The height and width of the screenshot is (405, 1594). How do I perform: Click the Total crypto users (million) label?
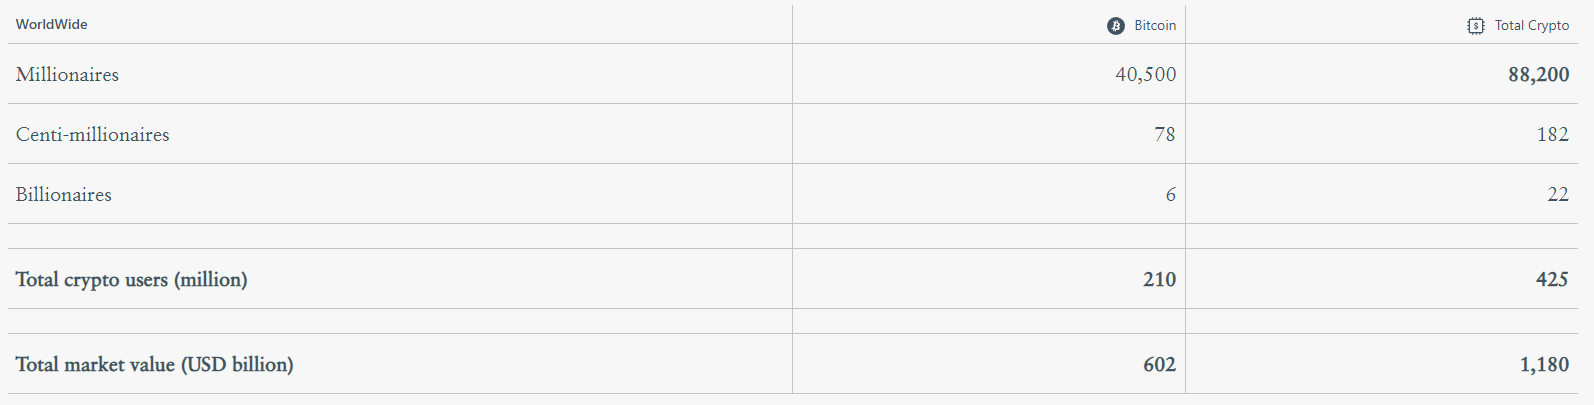[x=131, y=280]
